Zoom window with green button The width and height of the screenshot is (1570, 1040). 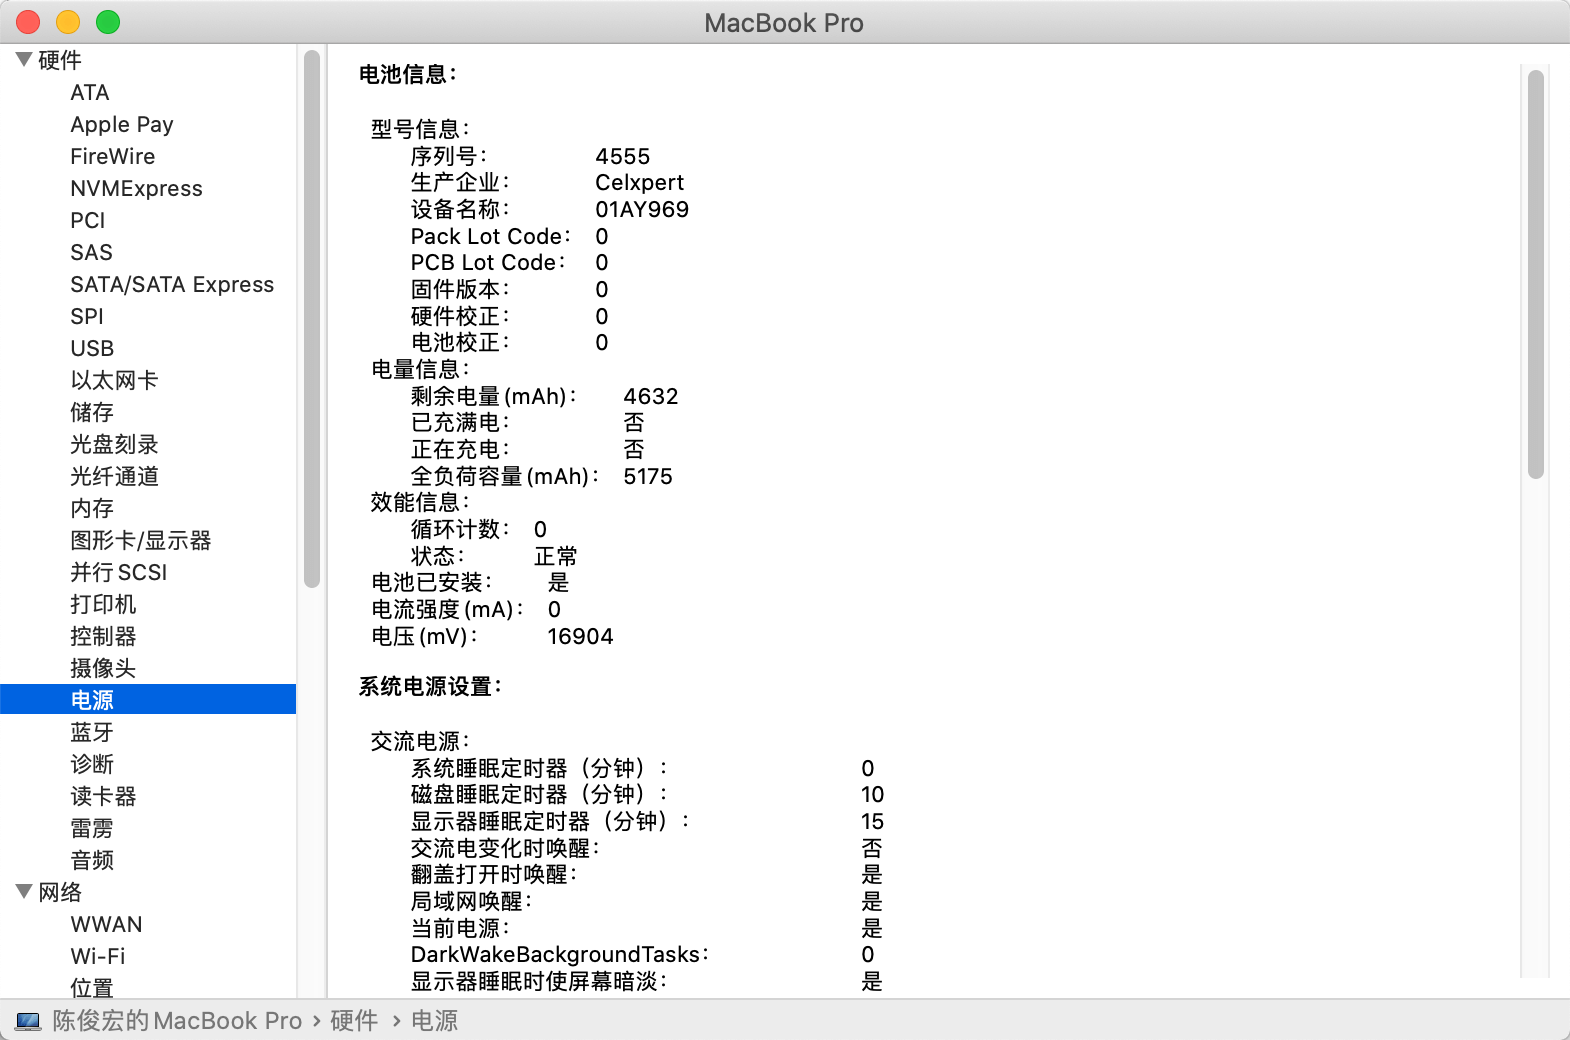pos(108,22)
